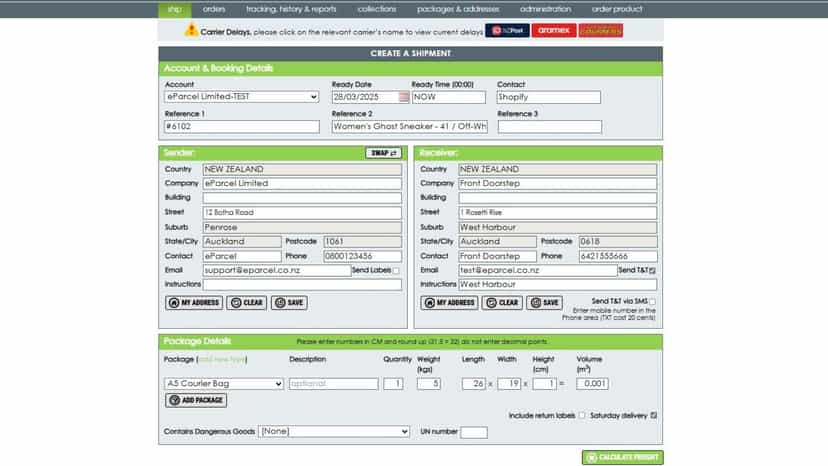Click the package Description field
828x466 pixels.
(x=334, y=384)
